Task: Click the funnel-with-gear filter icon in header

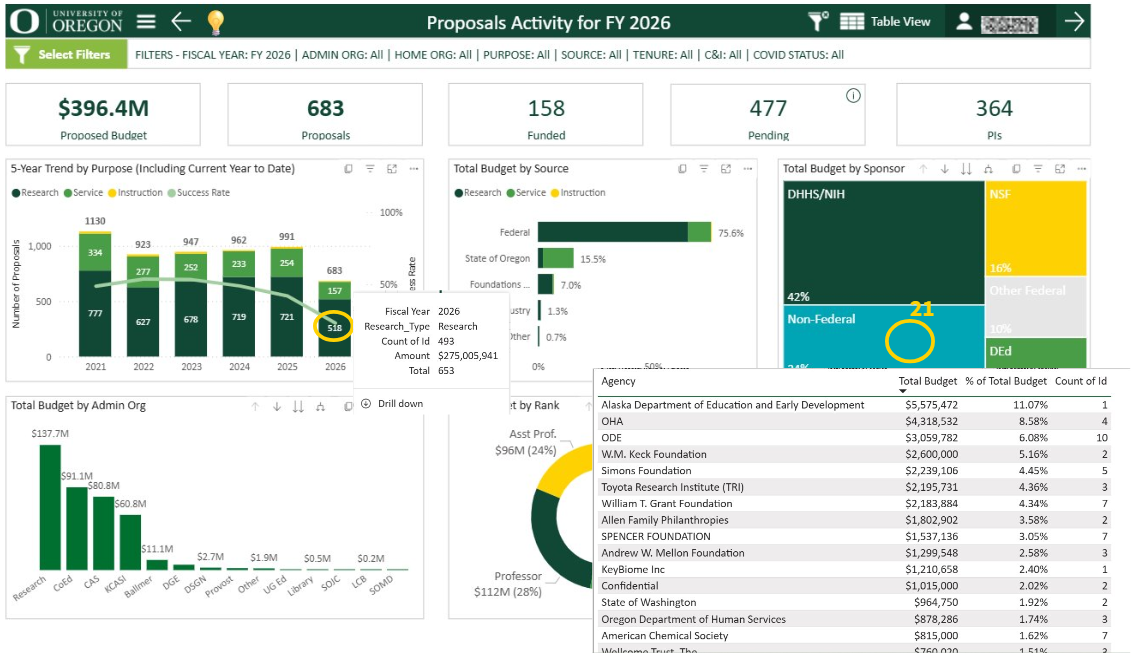Action: pyautogui.click(x=818, y=22)
